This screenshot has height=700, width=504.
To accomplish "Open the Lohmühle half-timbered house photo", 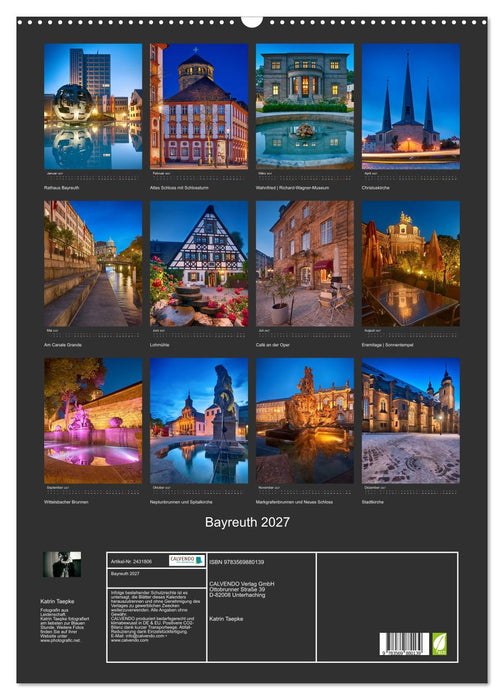I will coord(199,263).
